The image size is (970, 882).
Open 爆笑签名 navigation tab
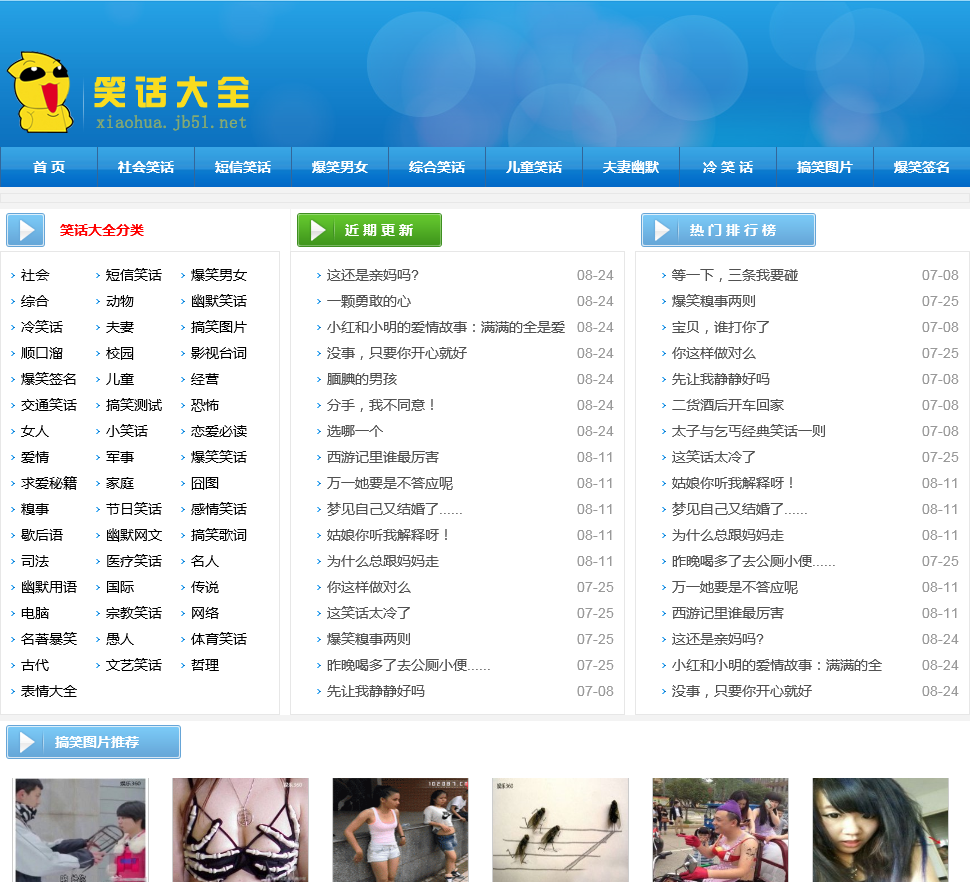922,167
